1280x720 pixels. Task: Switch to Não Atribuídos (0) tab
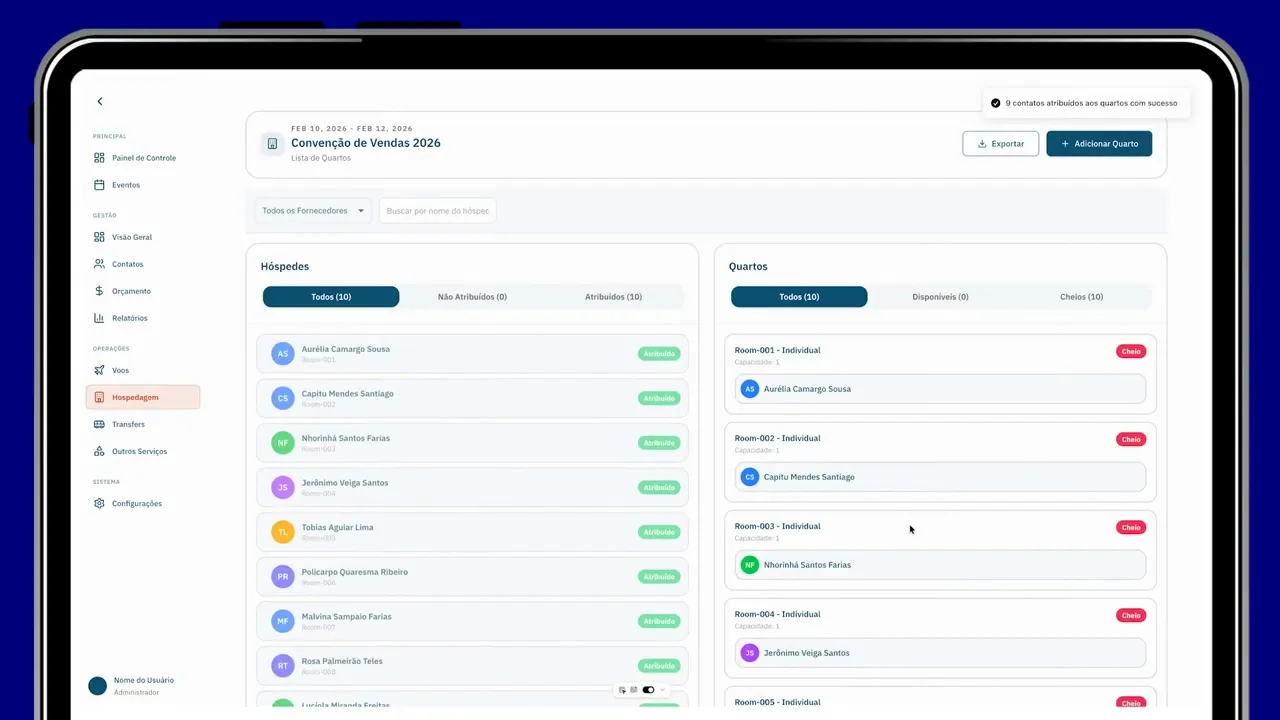[x=472, y=297]
